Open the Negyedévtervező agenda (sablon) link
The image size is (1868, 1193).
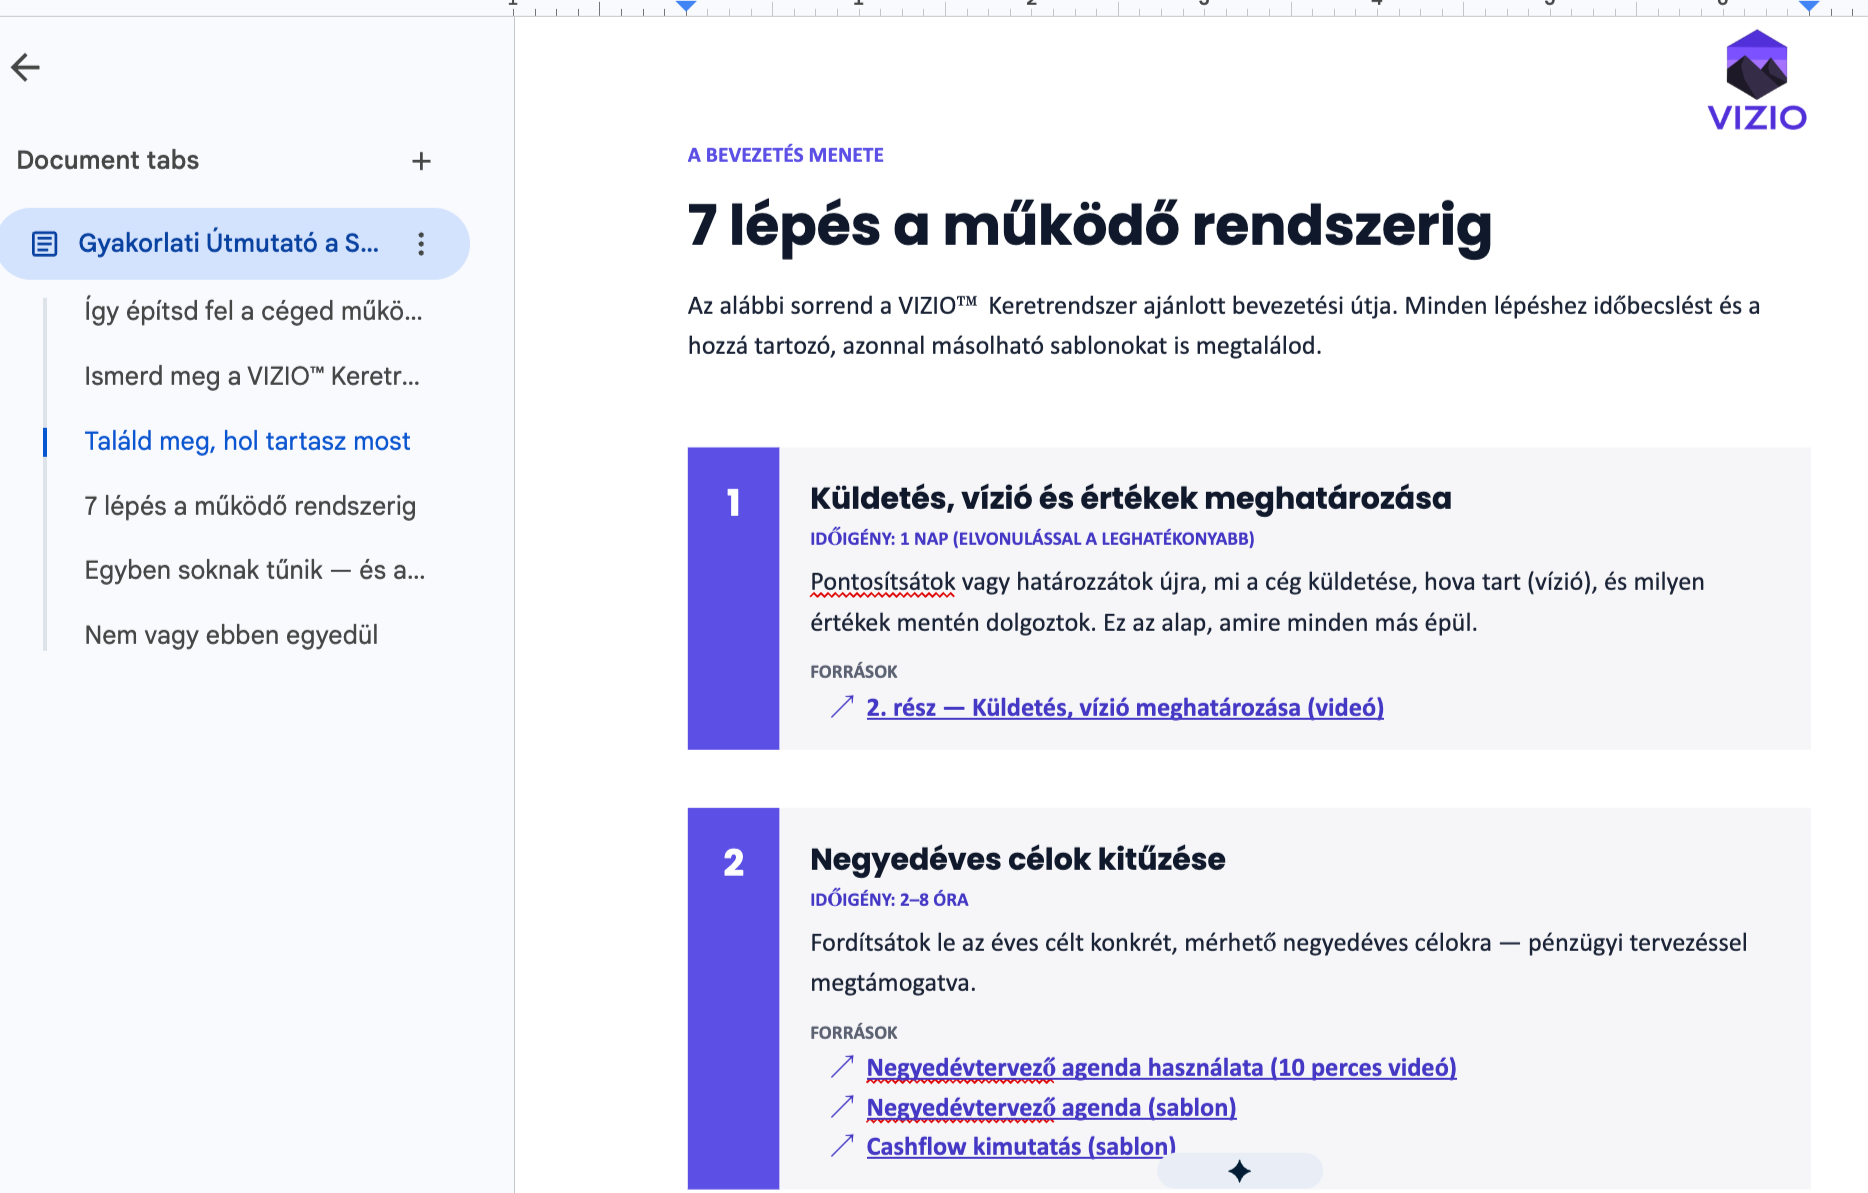point(1051,1108)
